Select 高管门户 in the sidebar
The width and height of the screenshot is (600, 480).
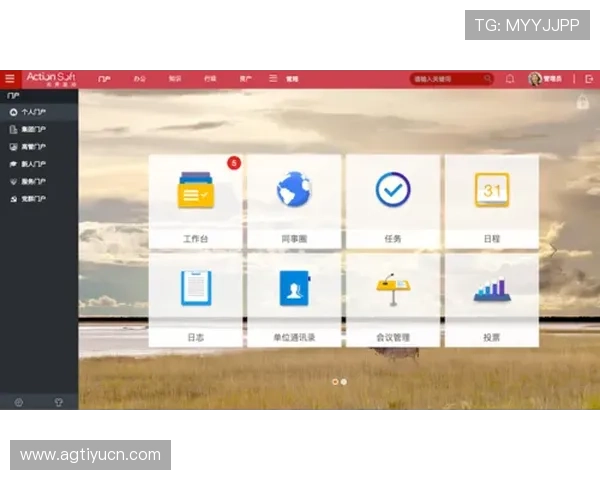pyautogui.click(x=39, y=147)
